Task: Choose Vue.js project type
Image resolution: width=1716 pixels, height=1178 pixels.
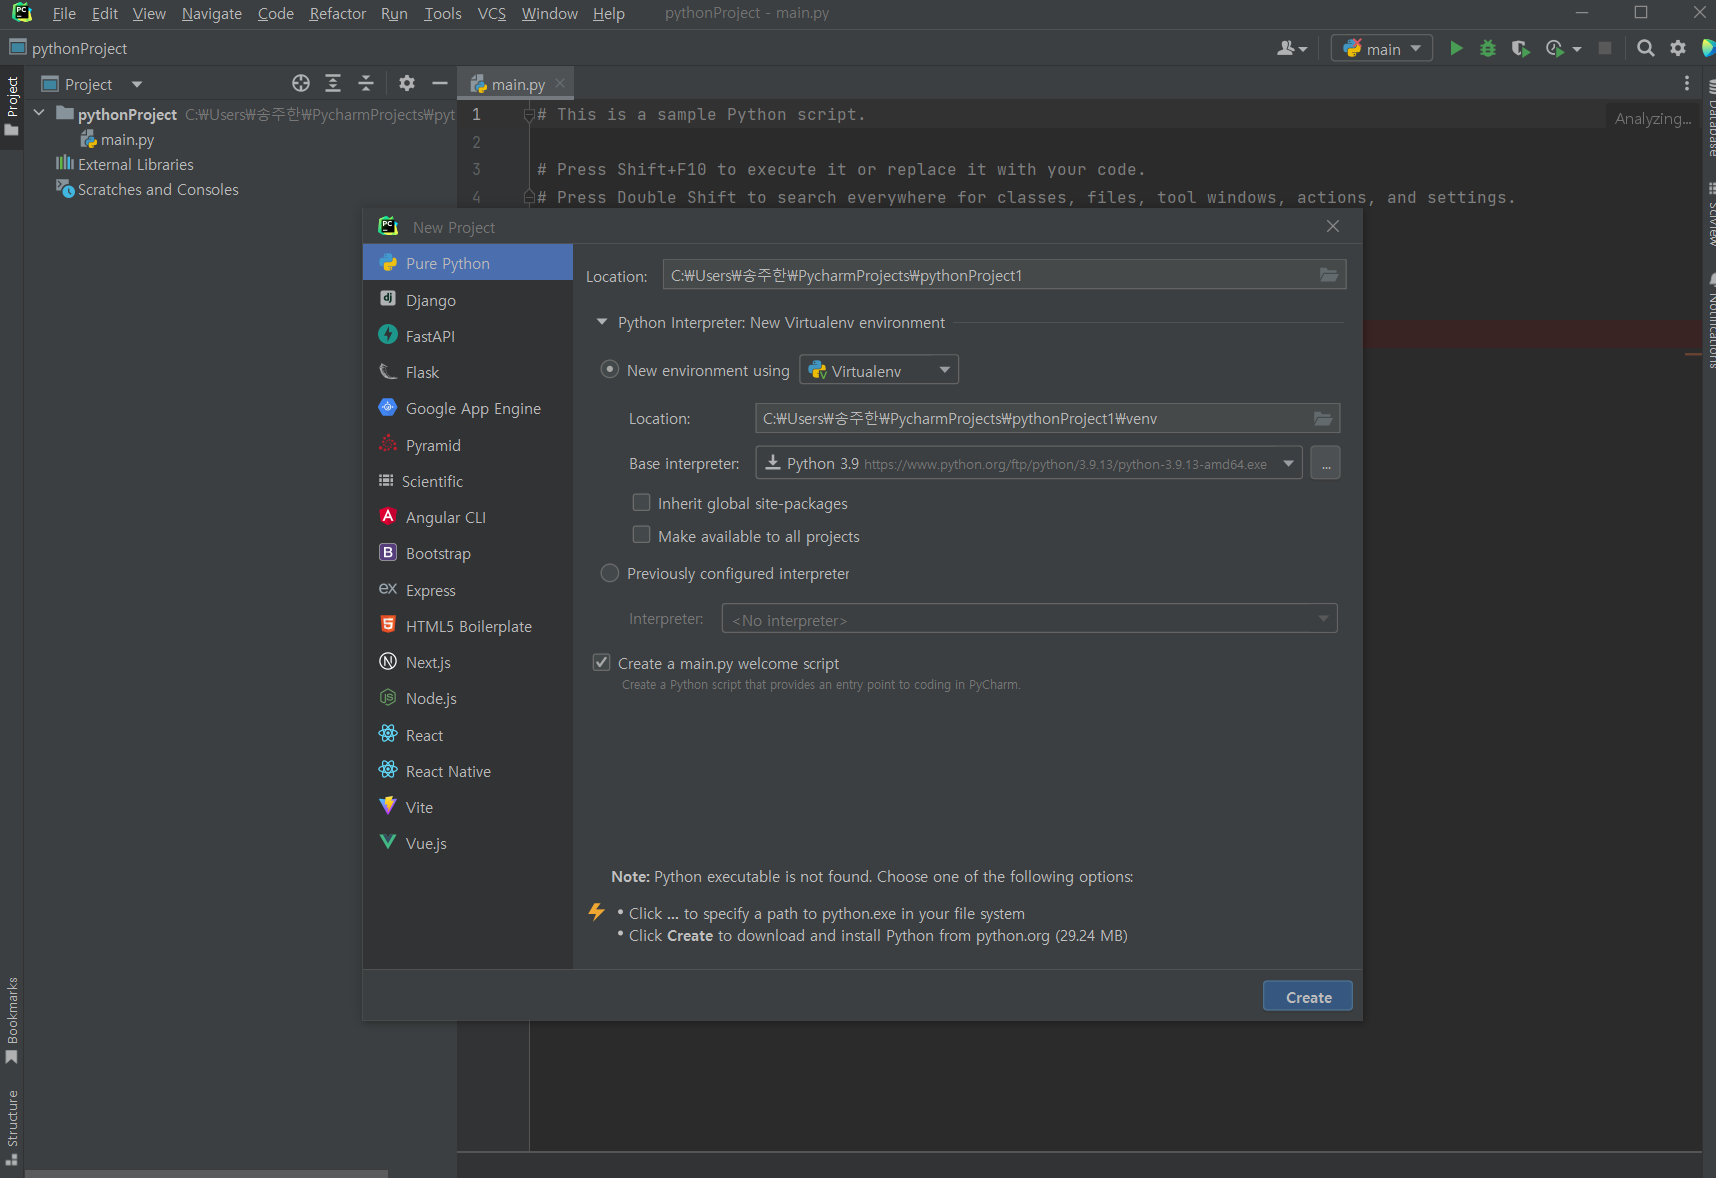Action: point(468,843)
